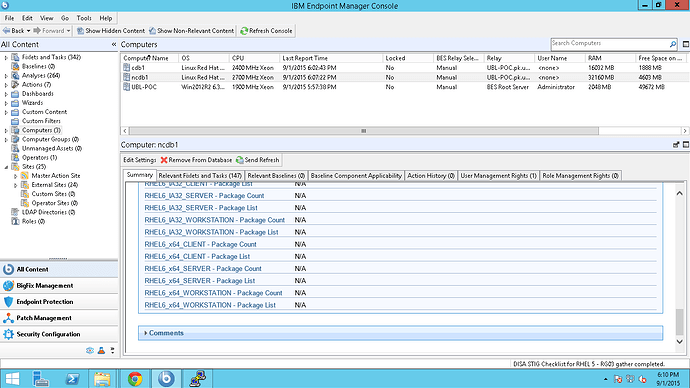Viewport: 690px width, 388px height.
Task: Expand the Analyses tree node
Action: click(x=6, y=76)
